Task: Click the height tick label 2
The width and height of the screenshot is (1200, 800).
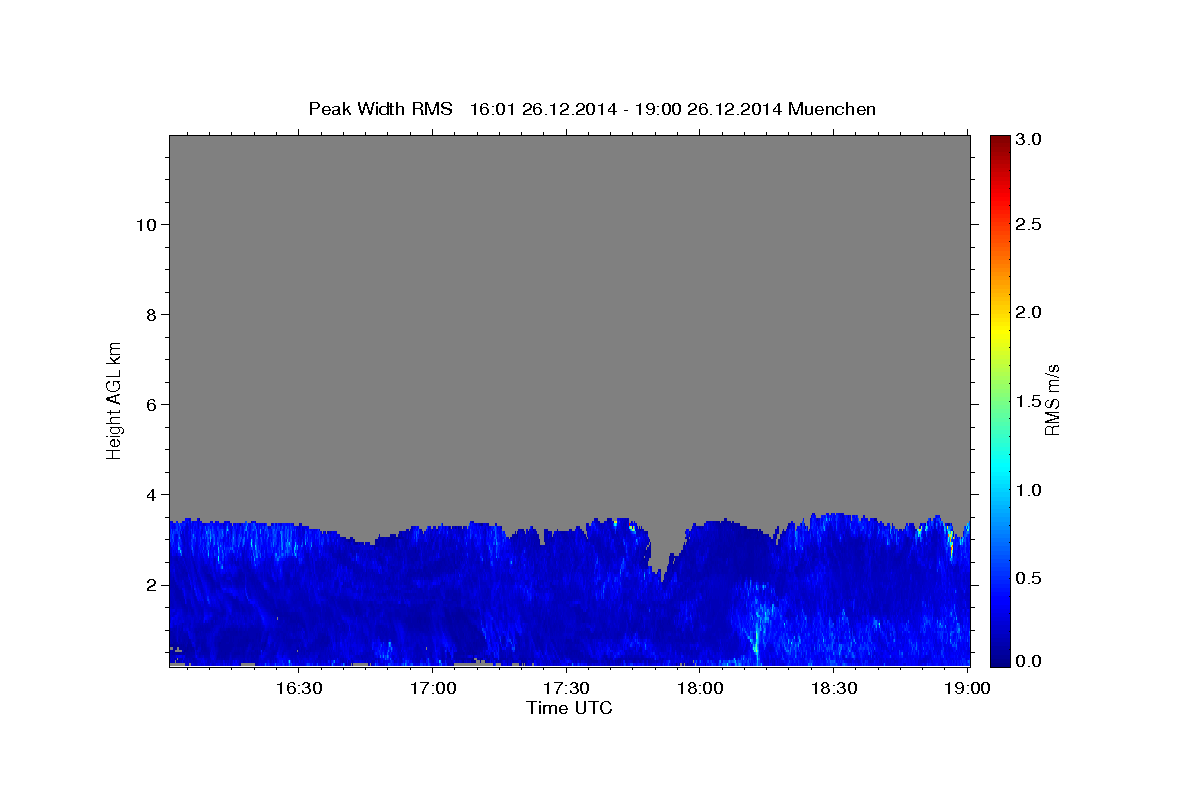Action: click(150, 584)
